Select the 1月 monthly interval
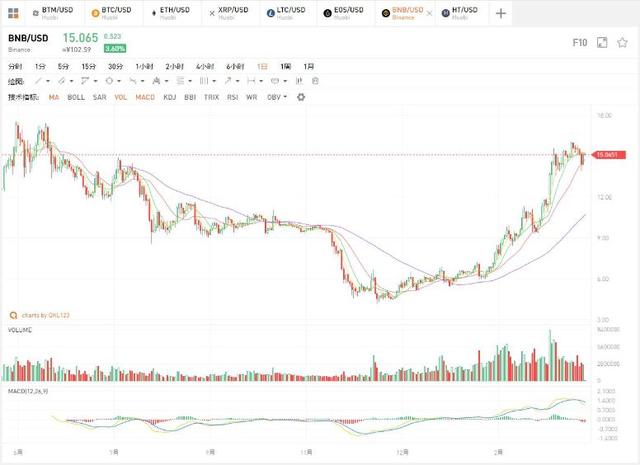The image size is (640, 465). coord(309,67)
